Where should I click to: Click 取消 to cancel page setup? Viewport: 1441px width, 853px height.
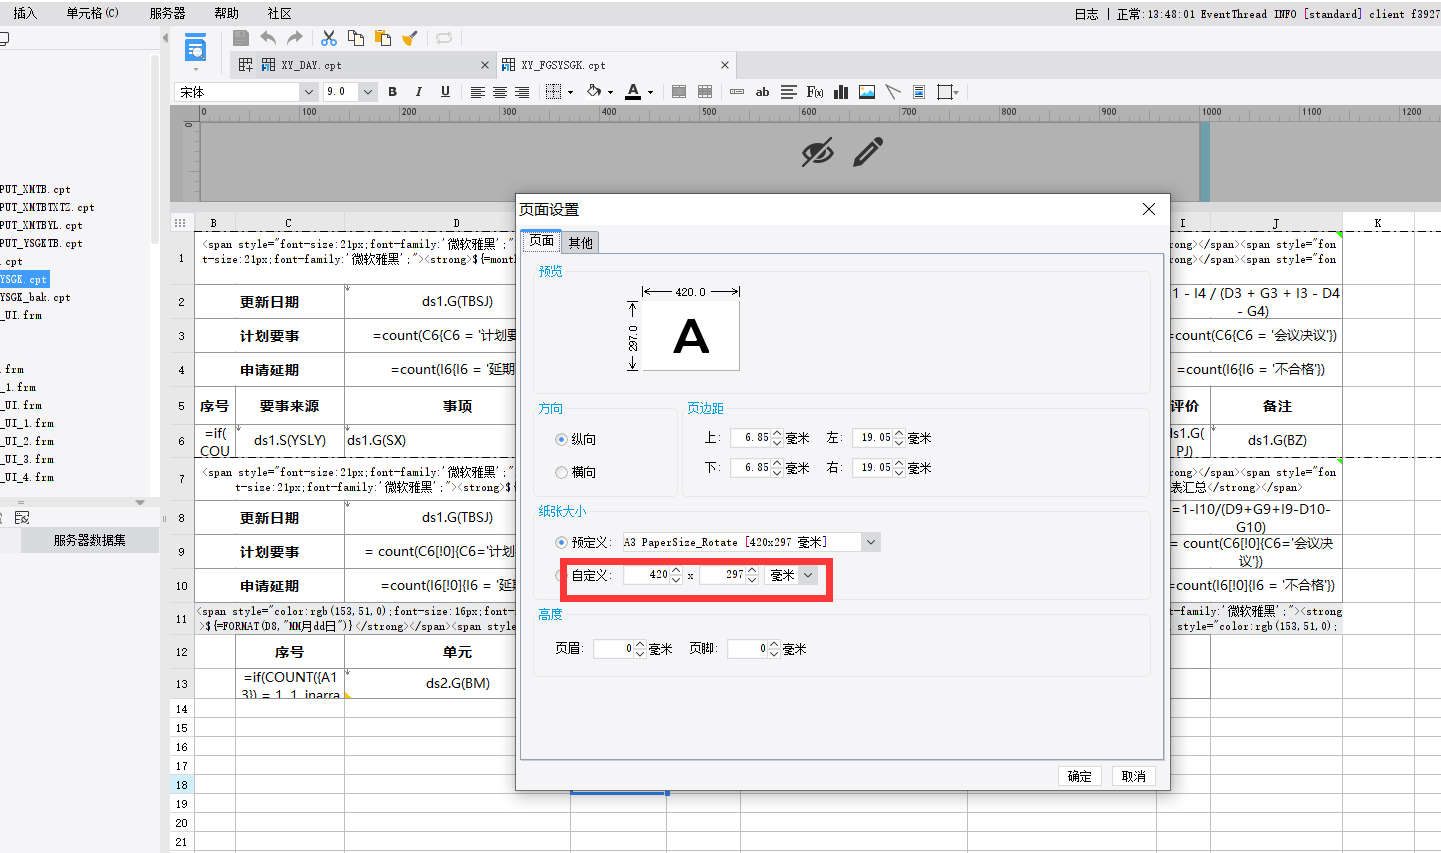click(1133, 776)
